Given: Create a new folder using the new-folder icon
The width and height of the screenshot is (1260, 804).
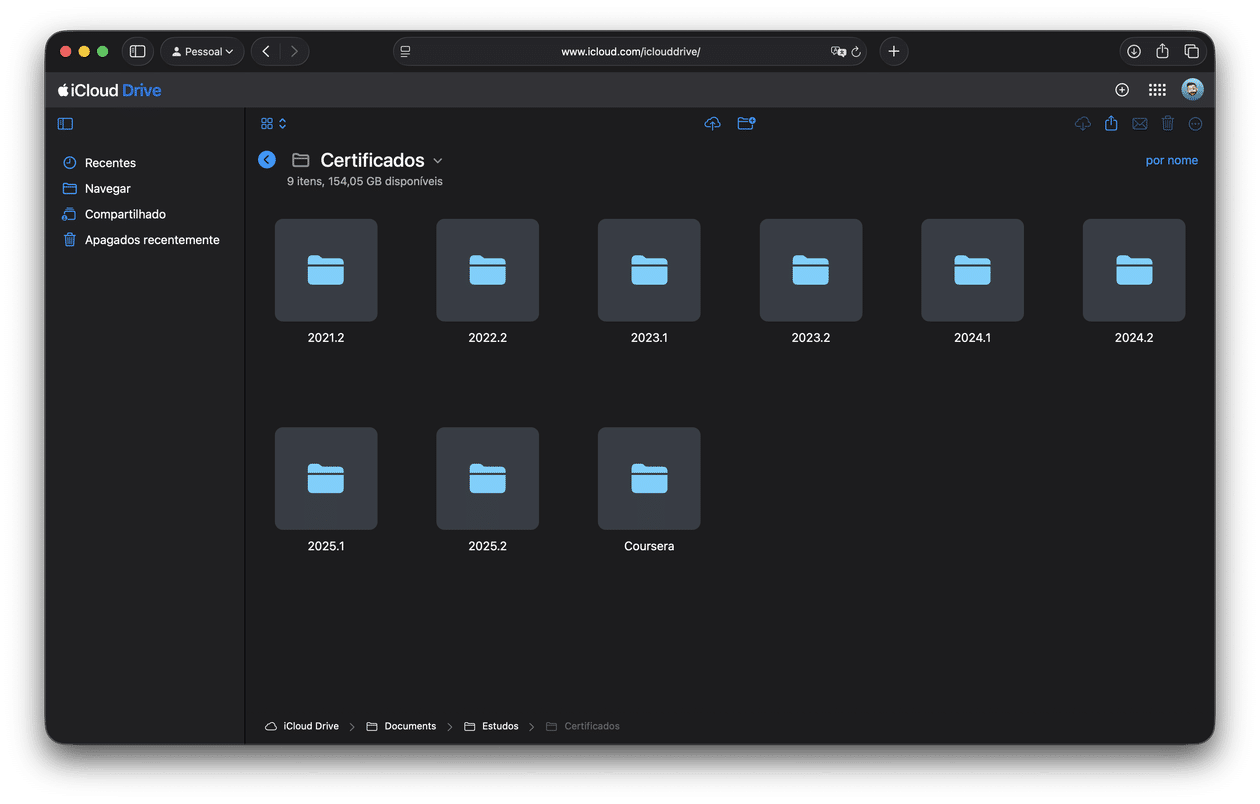Looking at the screenshot, I should tap(746, 123).
